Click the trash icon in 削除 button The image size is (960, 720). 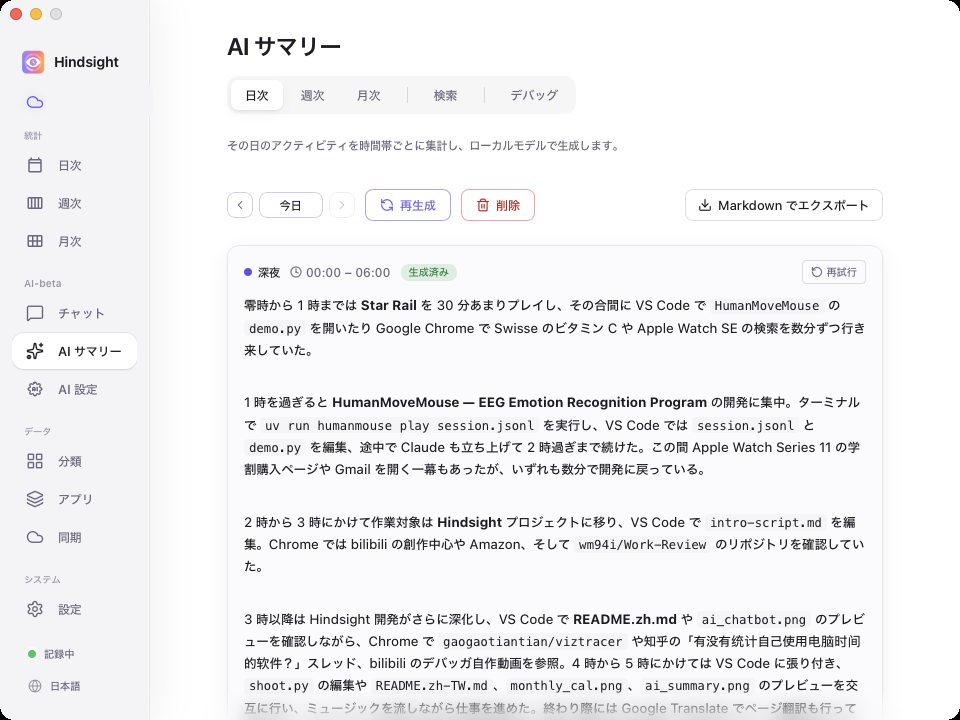point(483,205)
